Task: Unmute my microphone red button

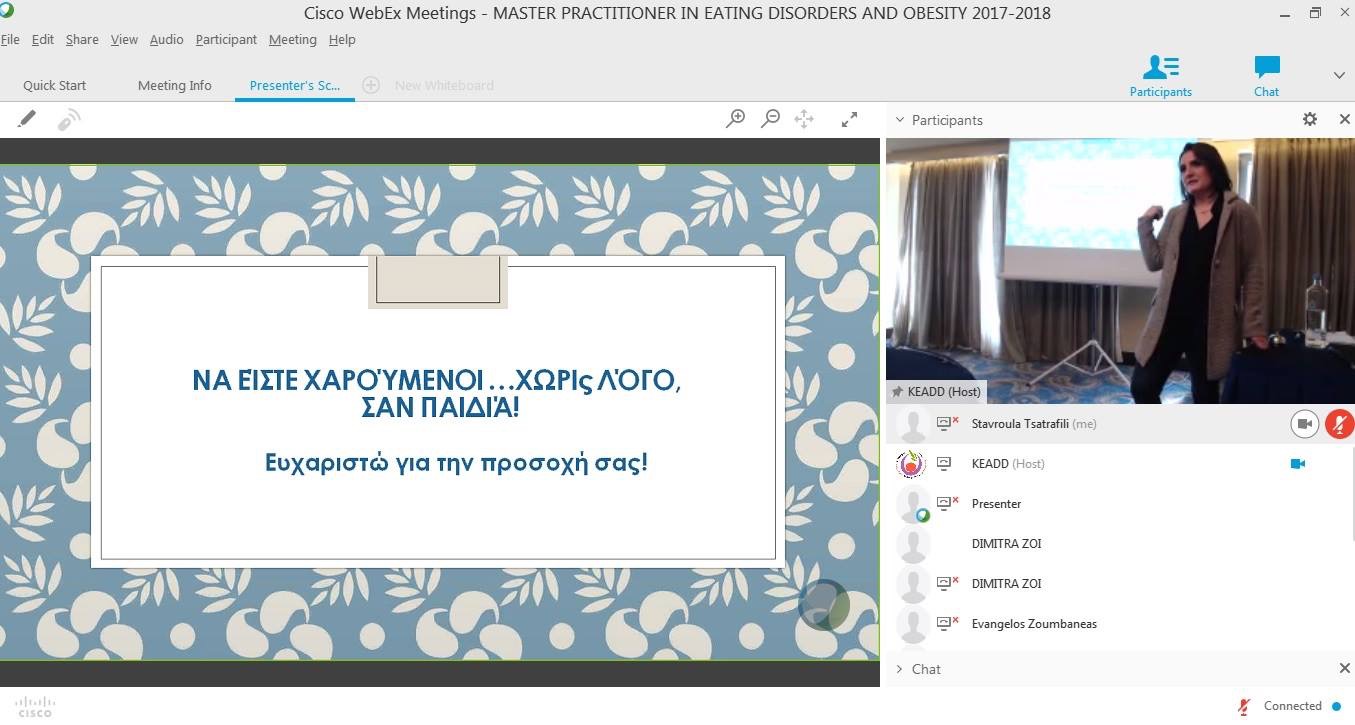Action: click(1339, 424)
